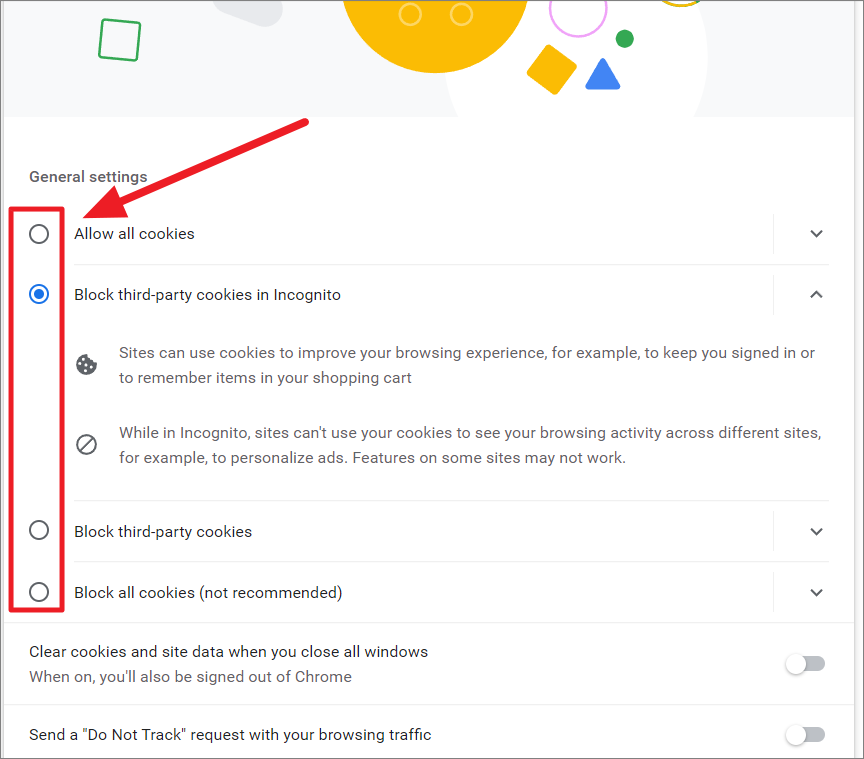Collapse Block third-party cookies in Incognito details

pos(816,294)
